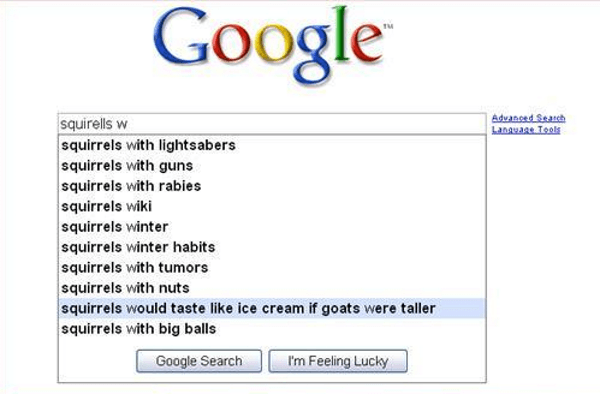Click the green letter l in logo
The width and height of the screenshot is (600, 394).
tap(341, 34)
